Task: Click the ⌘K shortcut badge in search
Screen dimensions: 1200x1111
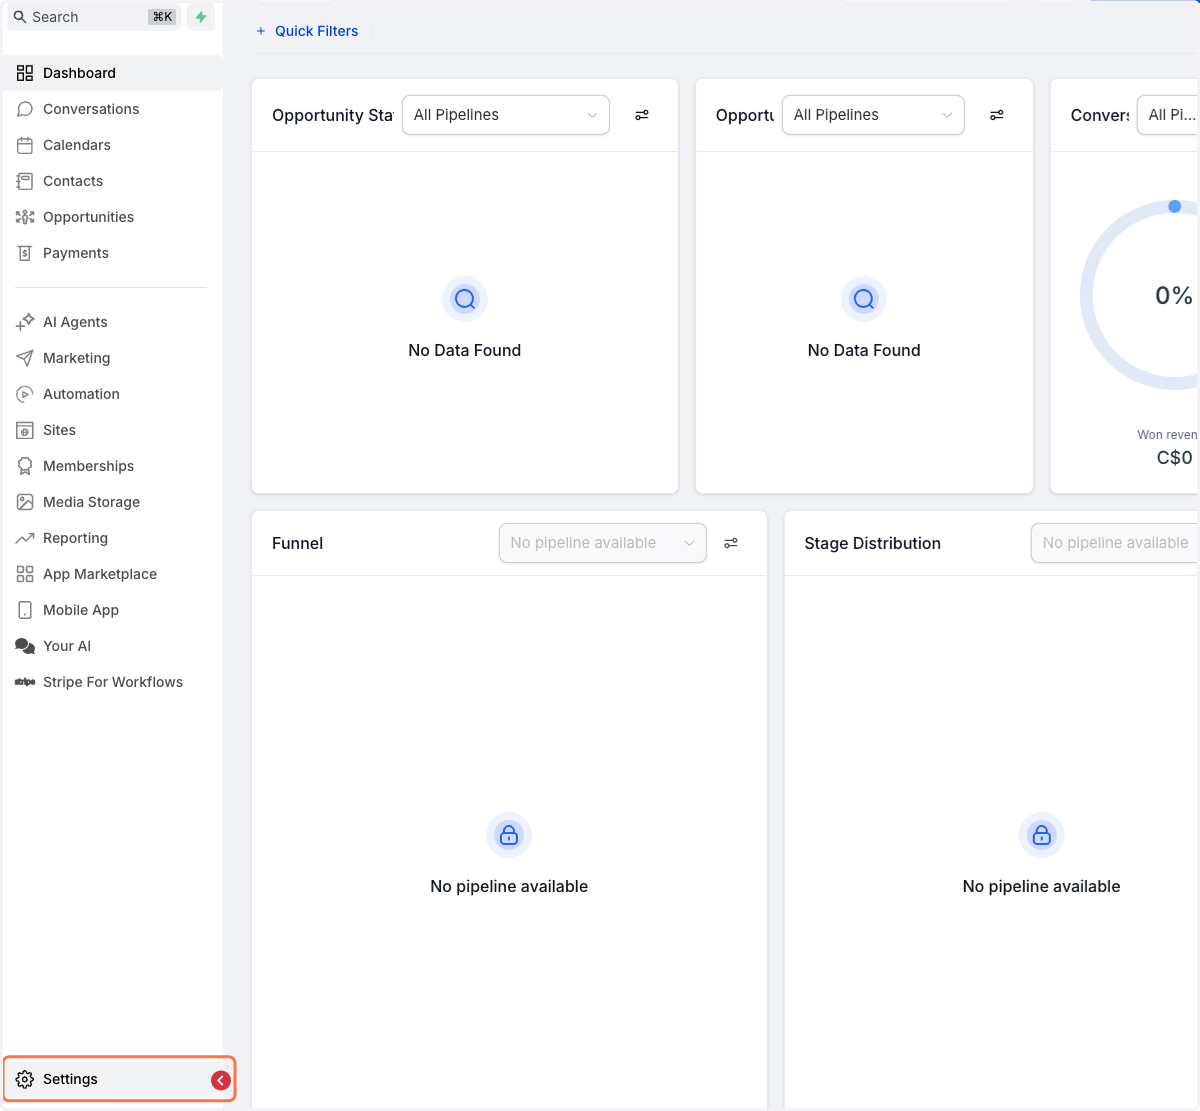Action: pos(162,17)
